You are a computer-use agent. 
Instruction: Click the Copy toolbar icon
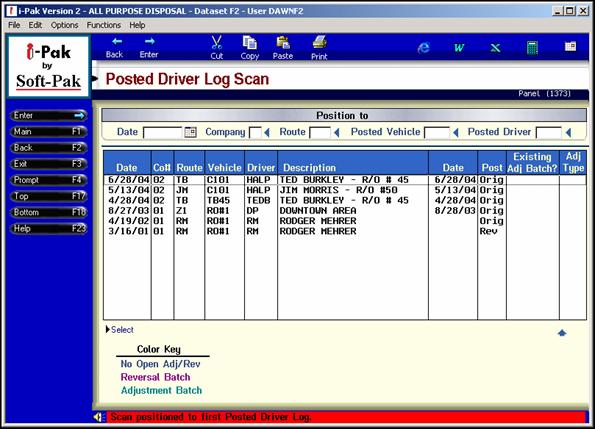pyautogui.click(x=249, y=42)
